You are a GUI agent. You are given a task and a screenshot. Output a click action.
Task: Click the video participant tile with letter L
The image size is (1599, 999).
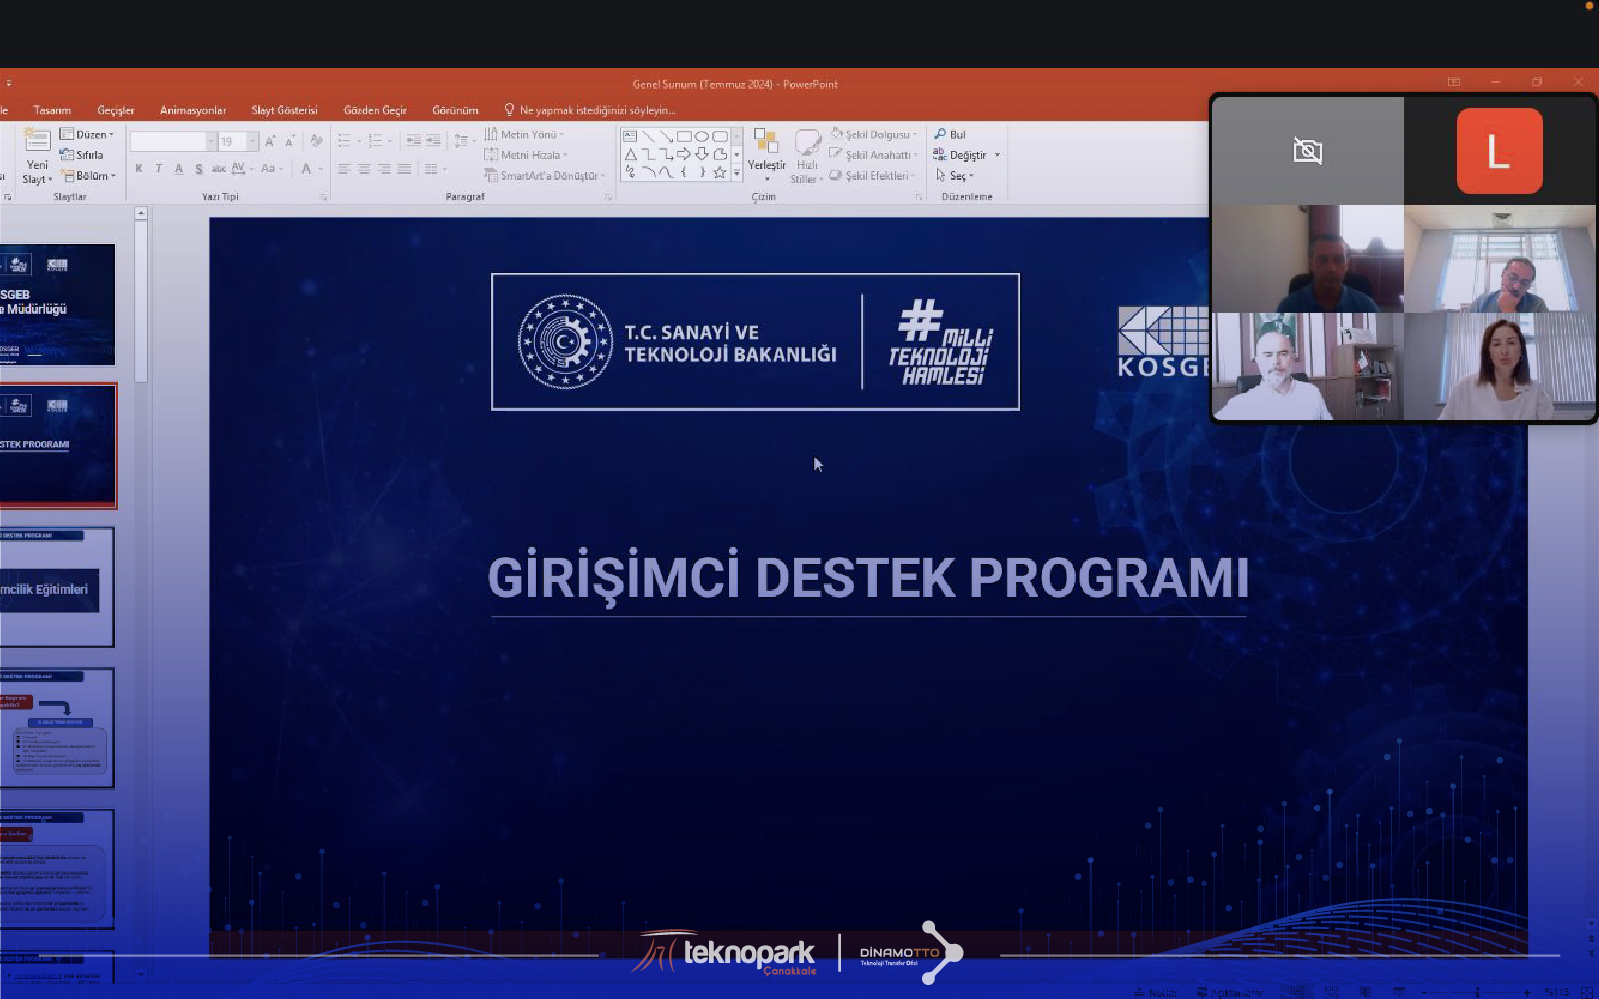click(1499, 151)
